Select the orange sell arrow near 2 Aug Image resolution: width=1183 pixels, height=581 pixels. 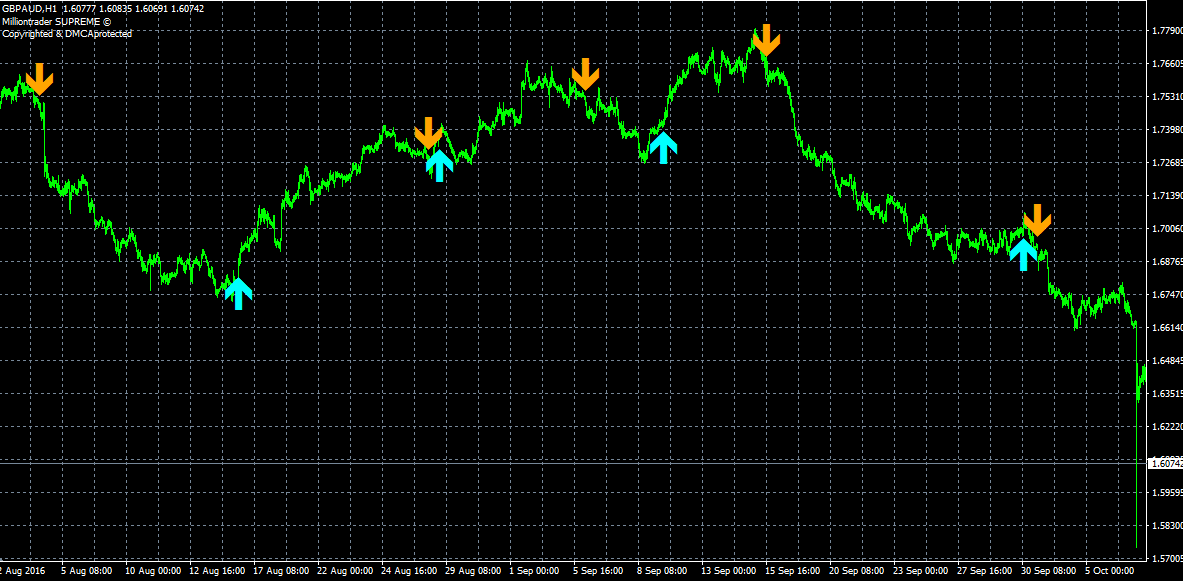click(39, 79)
